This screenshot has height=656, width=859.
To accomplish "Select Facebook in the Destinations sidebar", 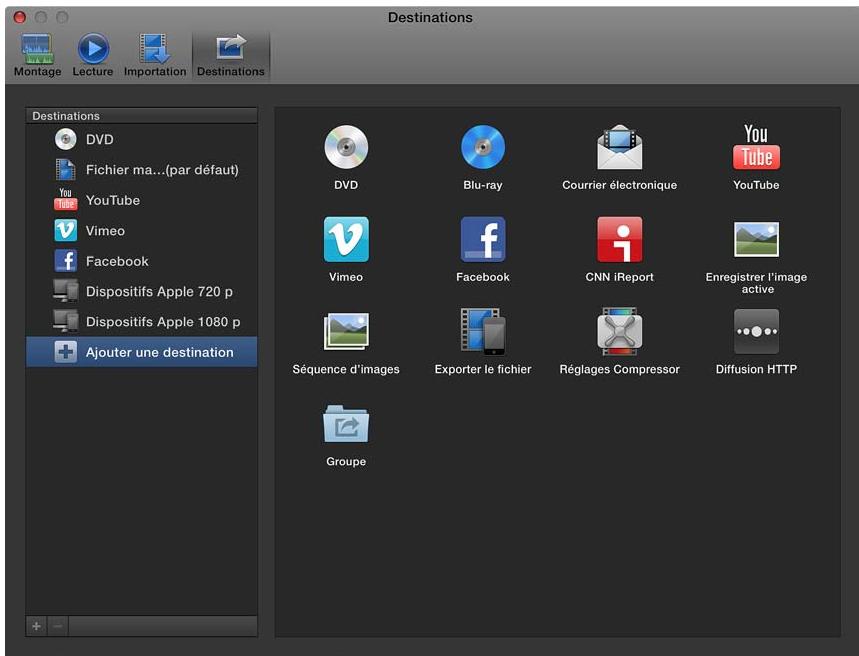I will (141, 261).
